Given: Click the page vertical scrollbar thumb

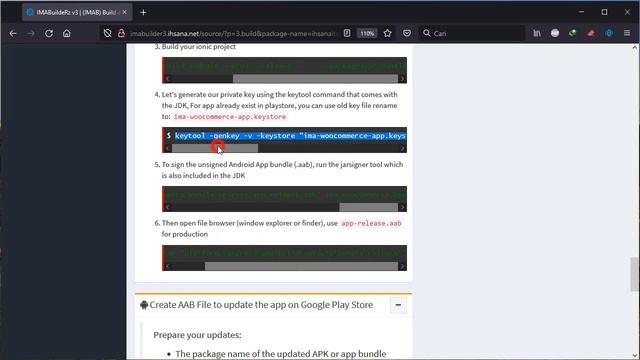Looking at the screenshot, I should (634, 274).
